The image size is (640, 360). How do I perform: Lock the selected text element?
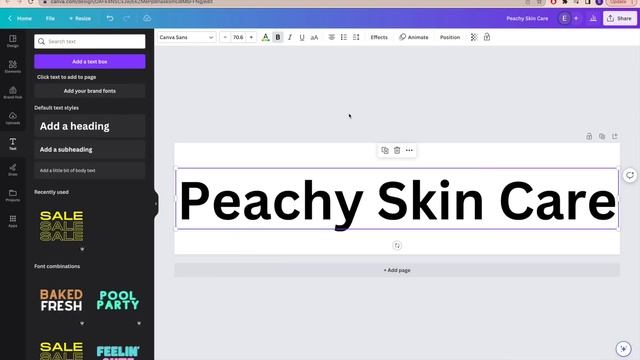[487, 37]
